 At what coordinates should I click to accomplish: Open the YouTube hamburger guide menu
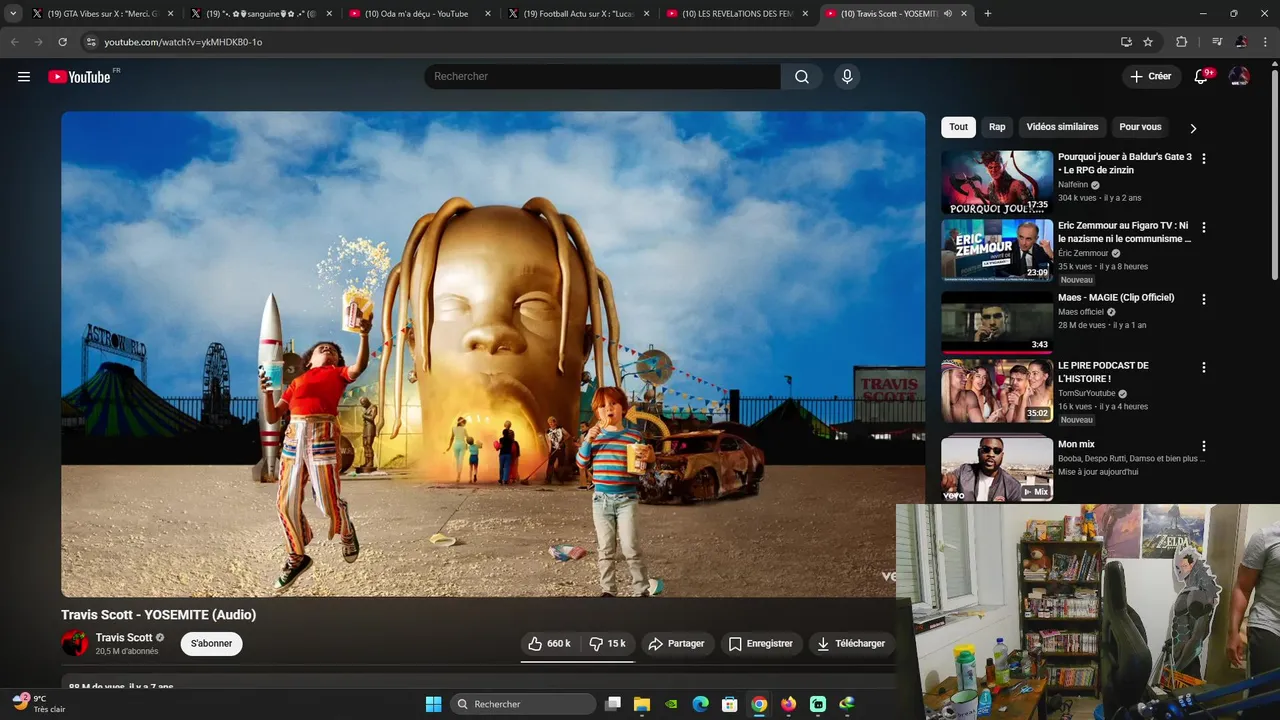pyautogui.click(x=24, y=77)
